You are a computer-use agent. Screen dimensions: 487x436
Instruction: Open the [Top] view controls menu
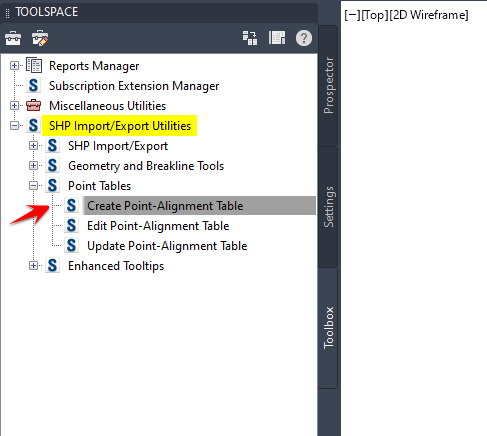[375, 15]
